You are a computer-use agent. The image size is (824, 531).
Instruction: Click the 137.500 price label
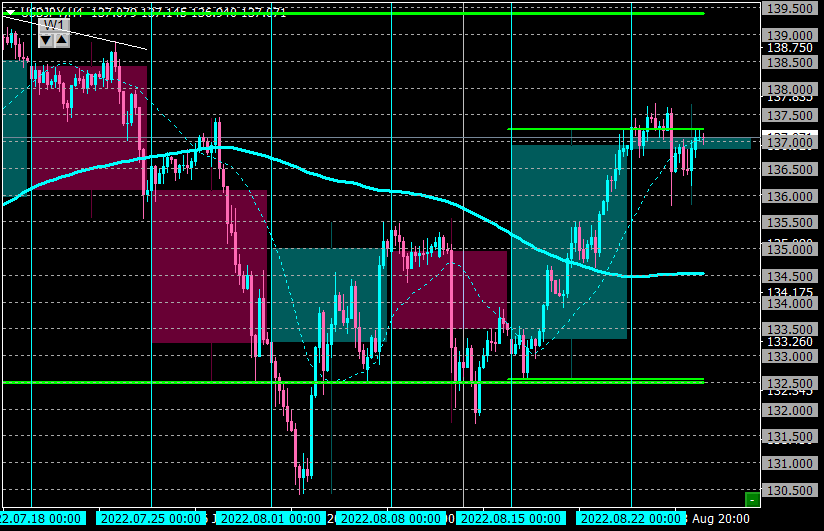789,116
